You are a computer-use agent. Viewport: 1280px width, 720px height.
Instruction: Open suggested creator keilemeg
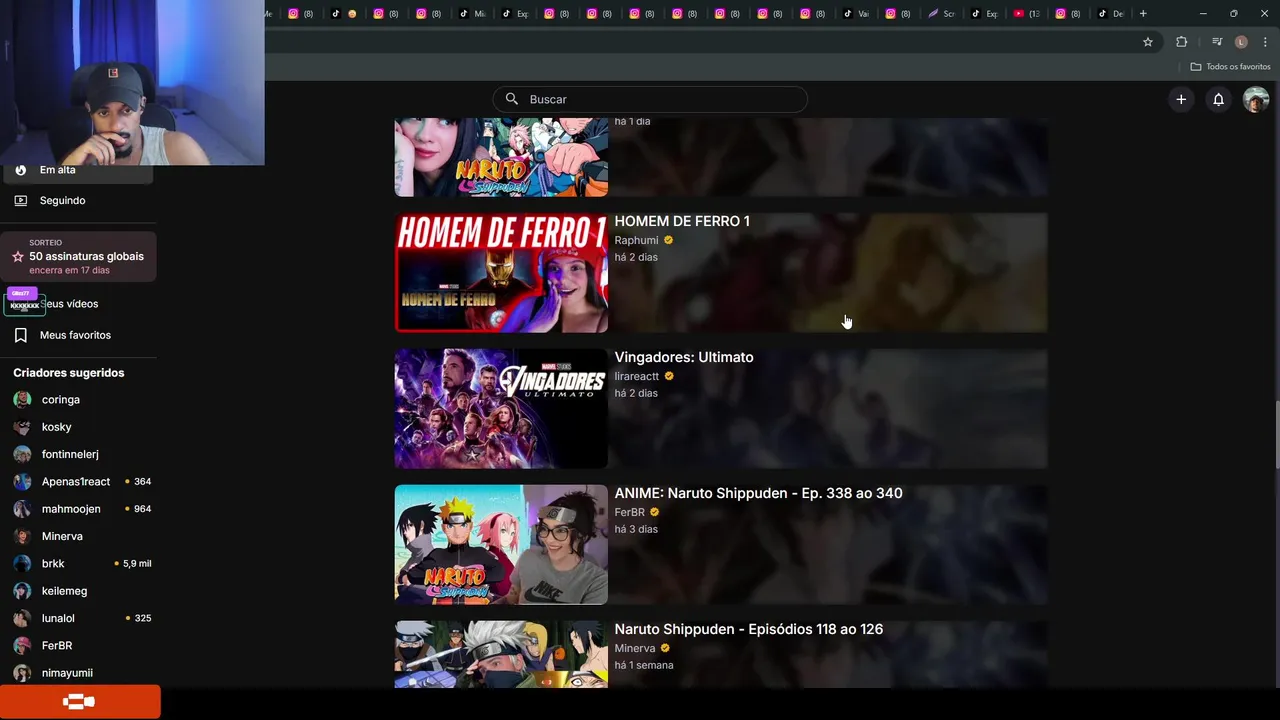pyautogui.click(x=64, y=591)
